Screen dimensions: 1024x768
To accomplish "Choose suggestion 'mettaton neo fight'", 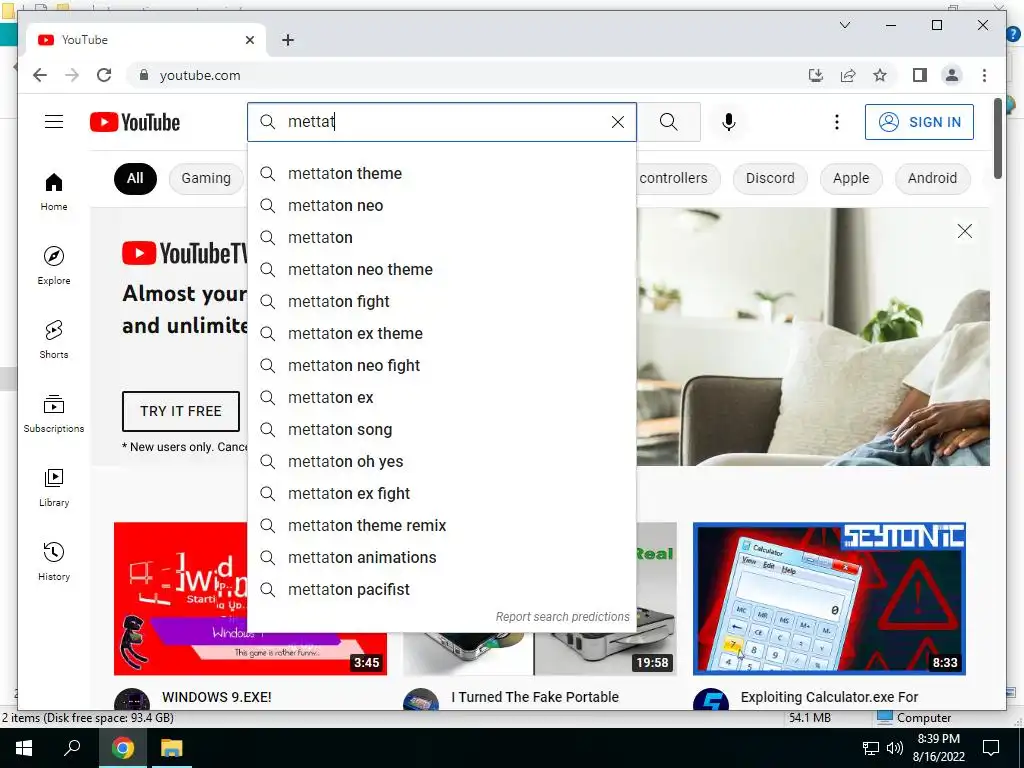I will pos(442,366).
